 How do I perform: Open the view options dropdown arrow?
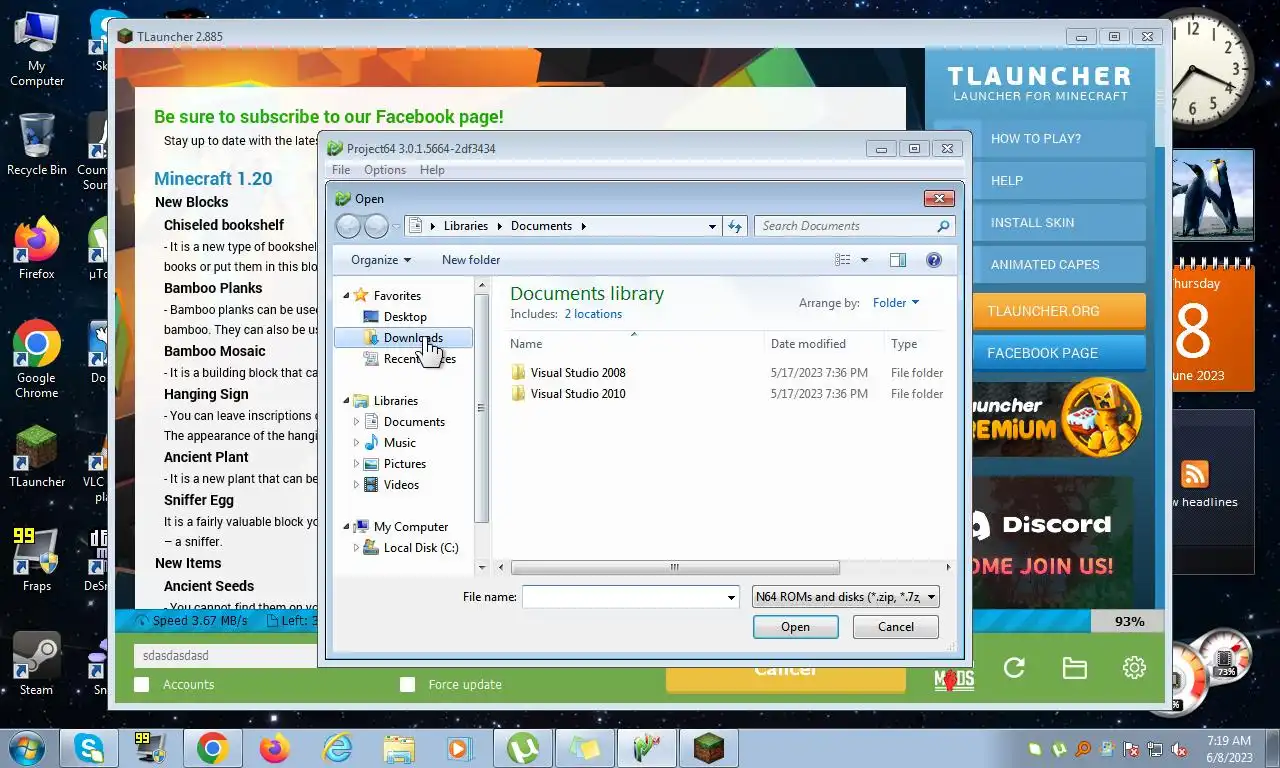point(864,260)
